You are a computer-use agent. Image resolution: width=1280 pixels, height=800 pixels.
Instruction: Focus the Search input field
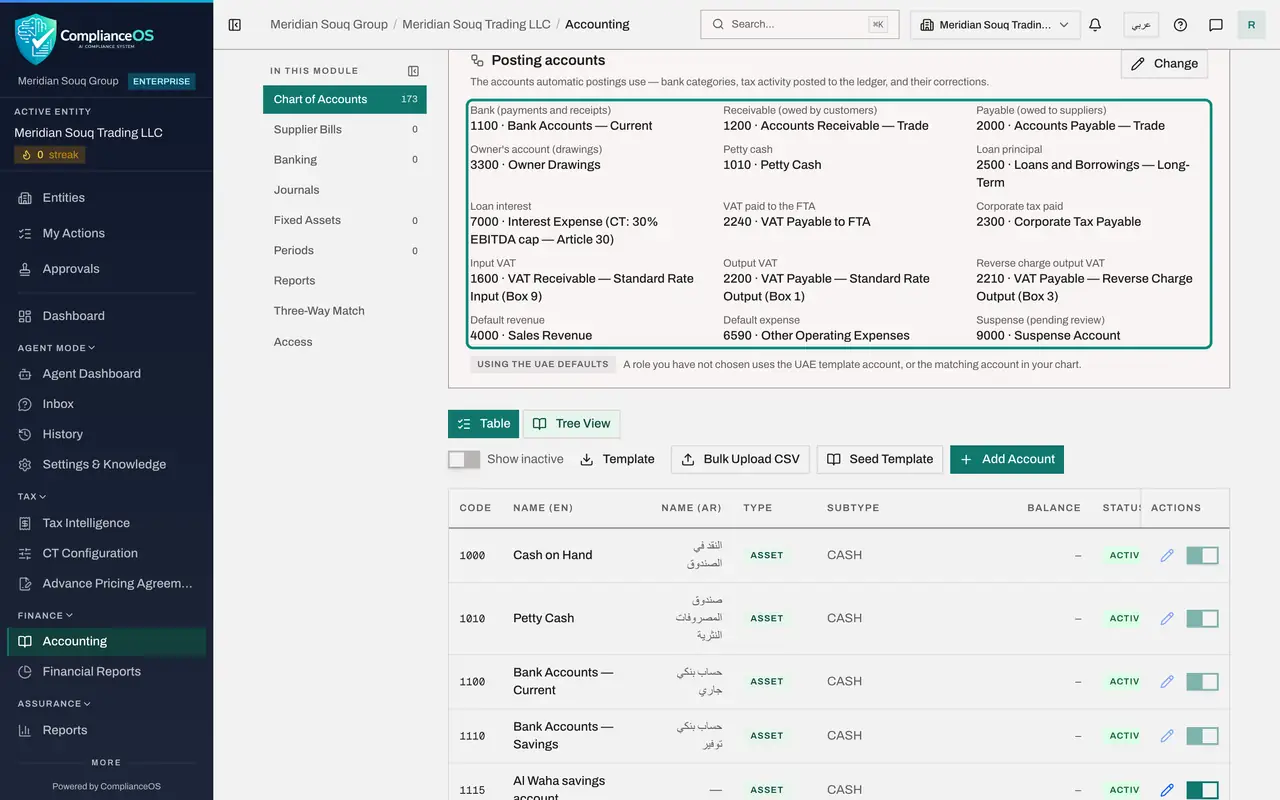[800, 25]
